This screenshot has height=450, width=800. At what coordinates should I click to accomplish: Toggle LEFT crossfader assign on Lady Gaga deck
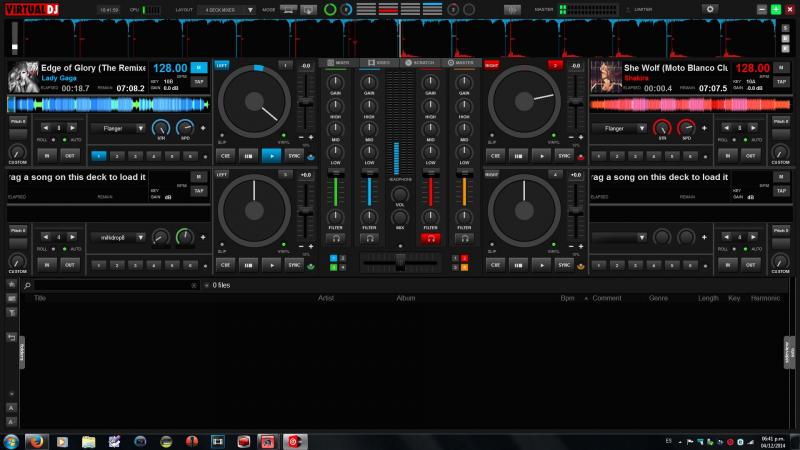(x=221, y=65)
